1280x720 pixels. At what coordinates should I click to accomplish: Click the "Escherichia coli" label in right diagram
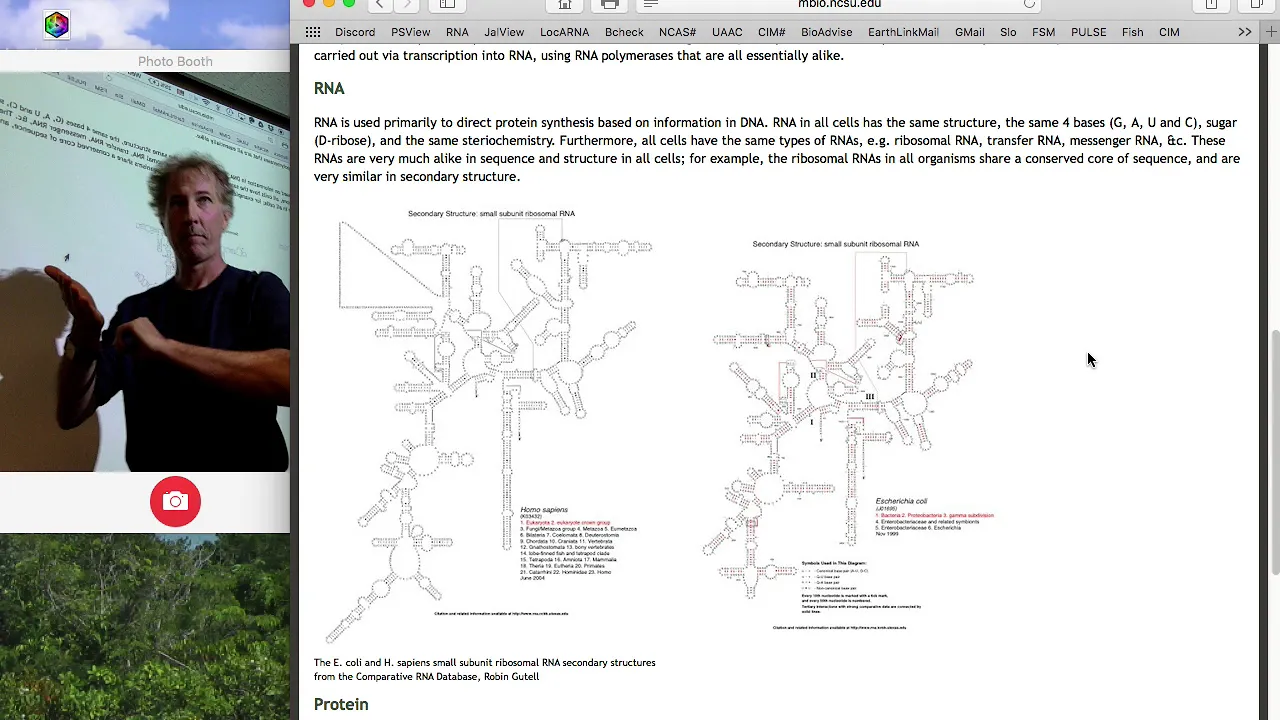pos(902,501)
